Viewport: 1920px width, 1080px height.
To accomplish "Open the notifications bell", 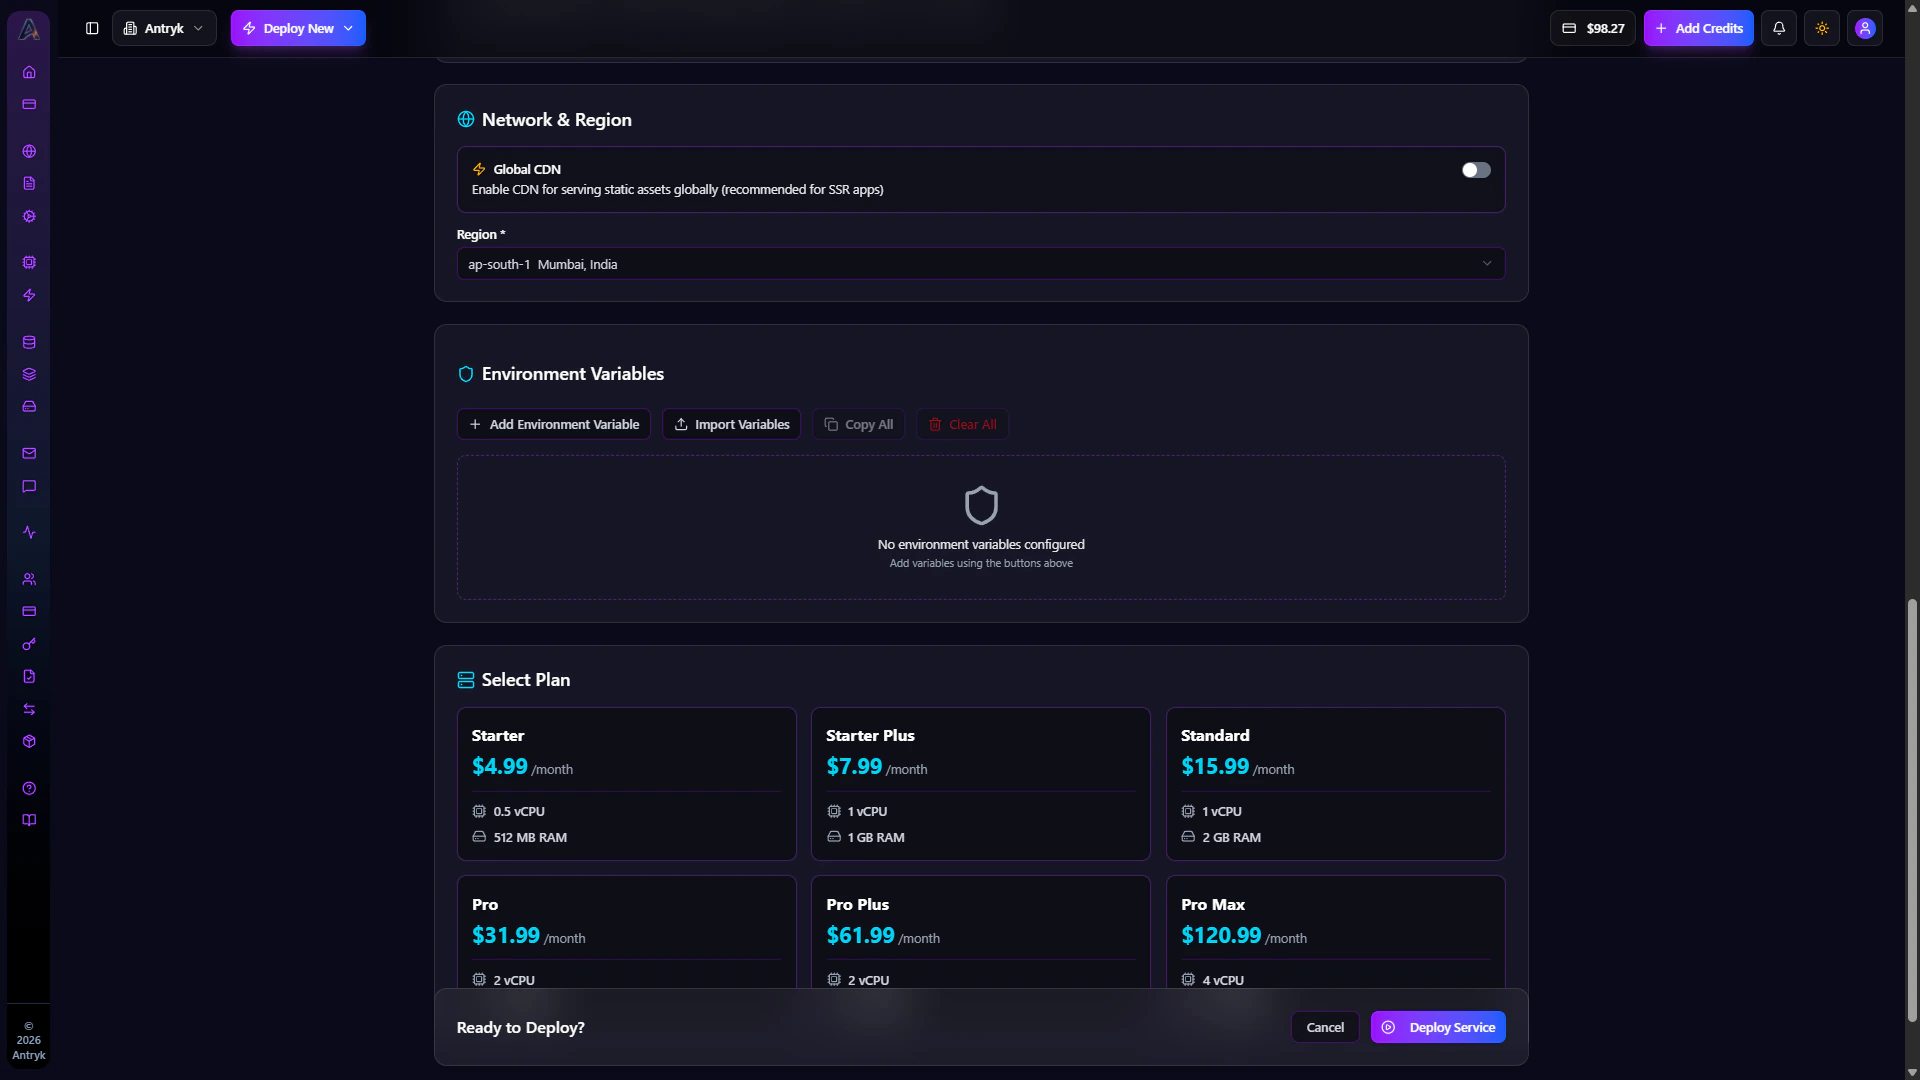I will pos(1779,28).
